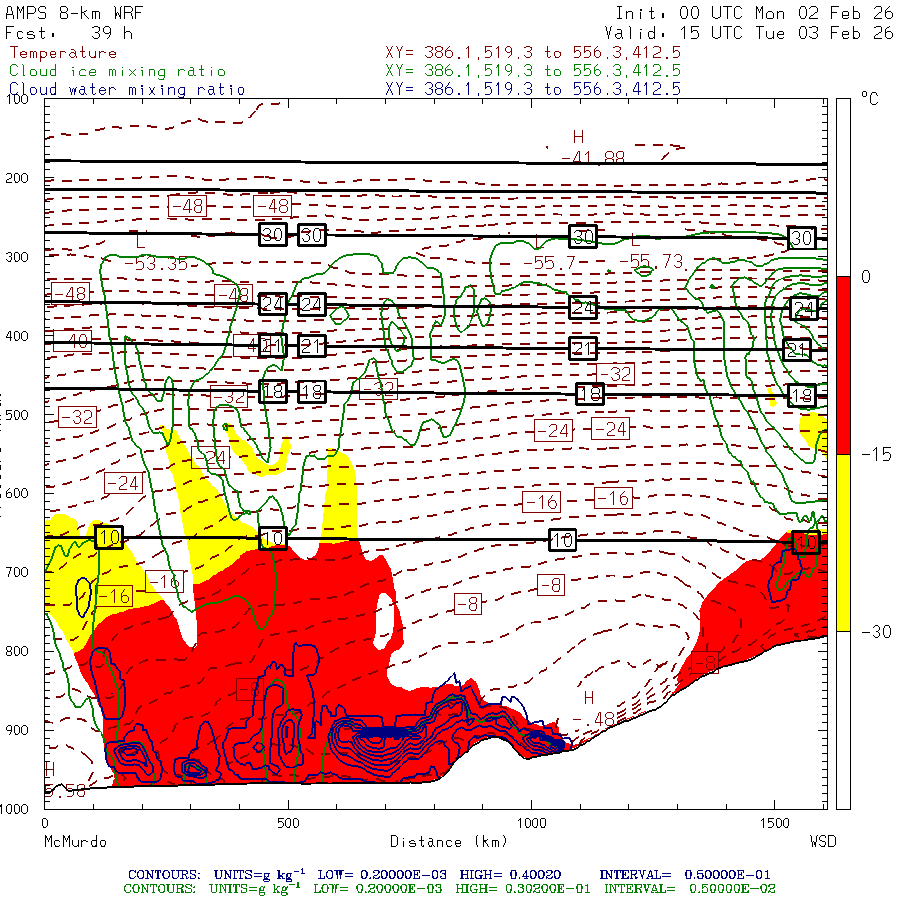Click the 'AMPS 8-km WRF' title text
The width and height of the screenshot is (900, 900).
(x=74, y=13)
